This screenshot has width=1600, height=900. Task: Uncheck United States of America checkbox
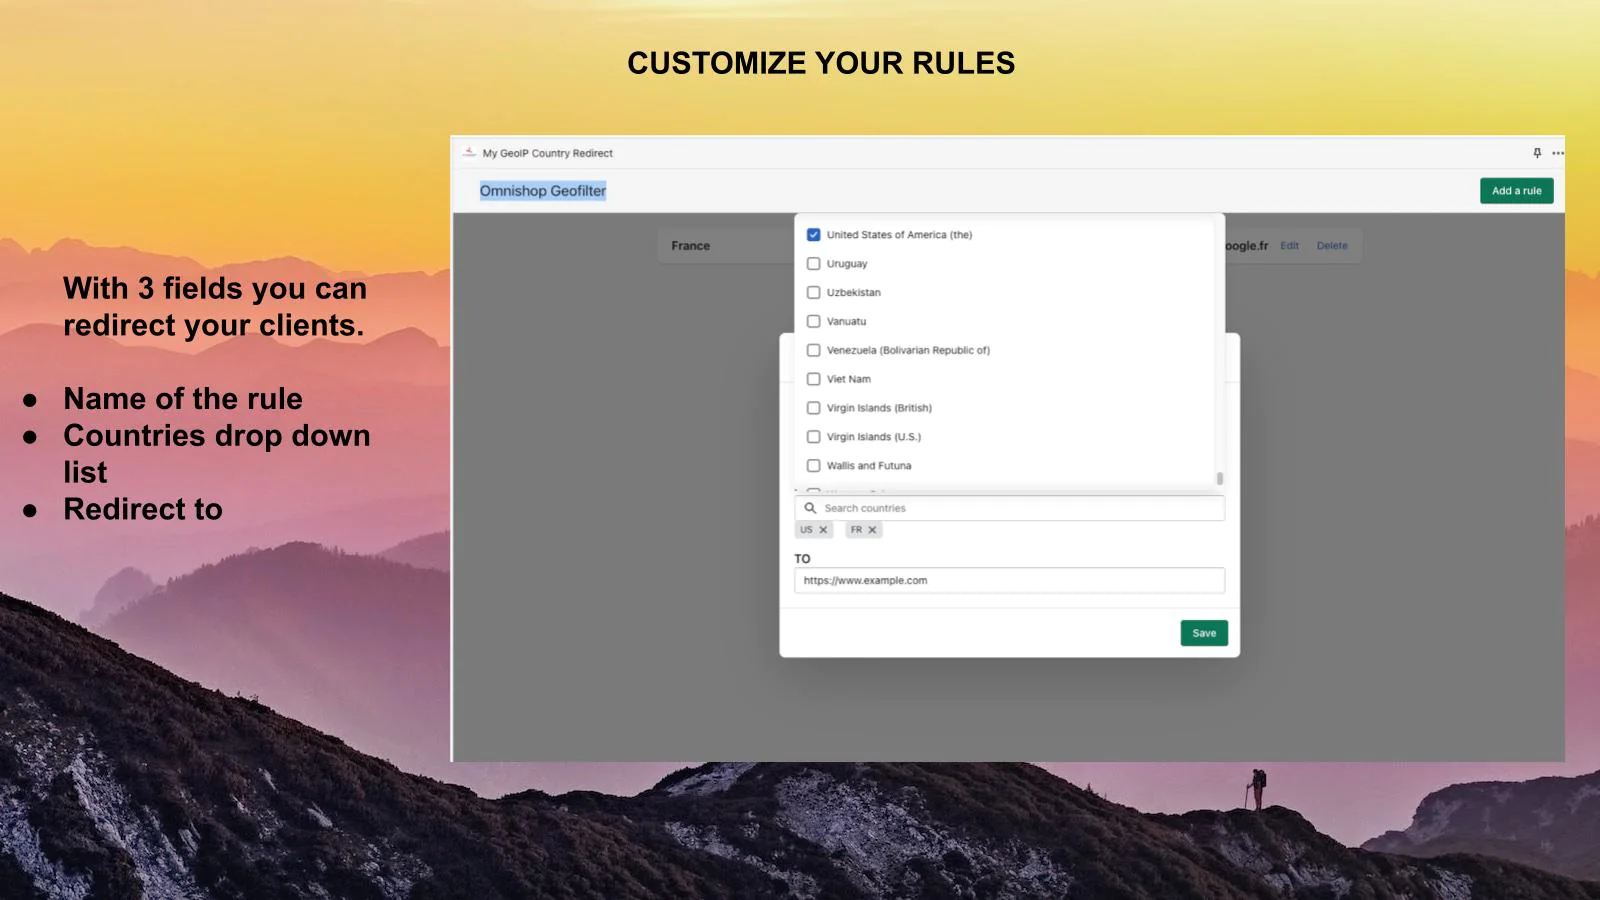813,235
